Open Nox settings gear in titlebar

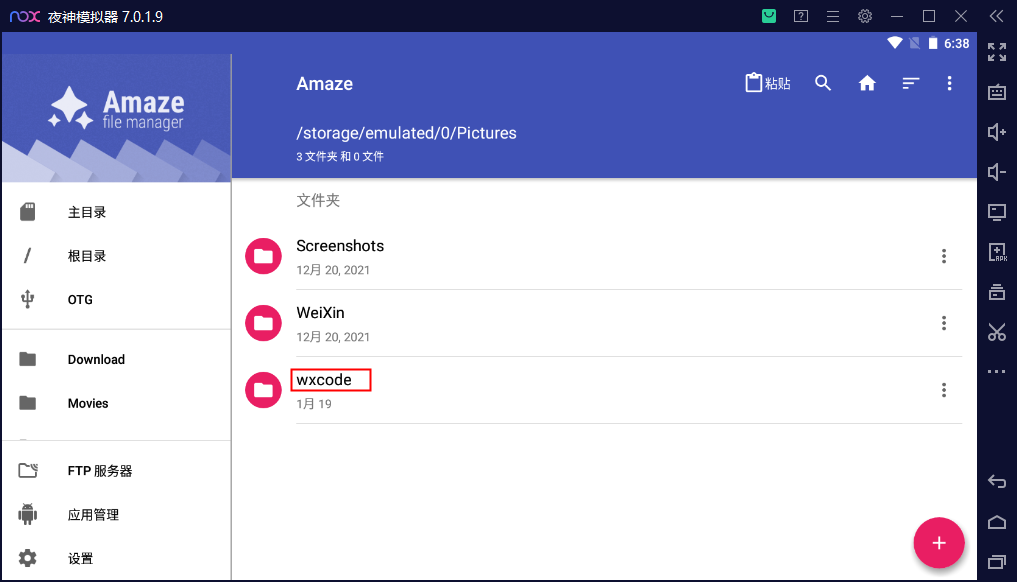[865, 16]
